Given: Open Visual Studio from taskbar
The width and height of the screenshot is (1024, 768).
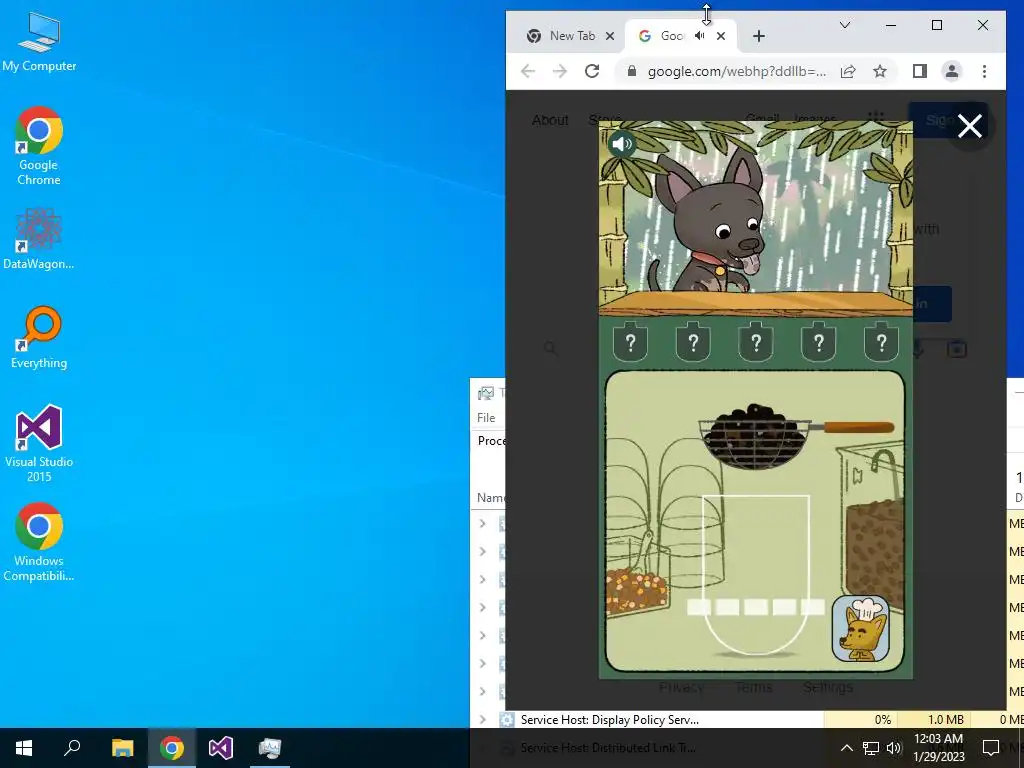Looking at the screenshot, I should 221,748.
